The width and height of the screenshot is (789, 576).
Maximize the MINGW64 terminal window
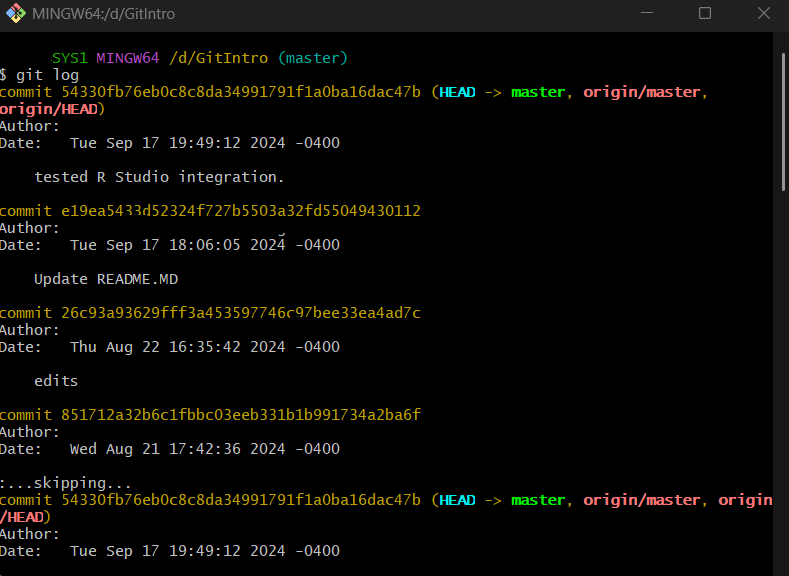coord(705,13)
